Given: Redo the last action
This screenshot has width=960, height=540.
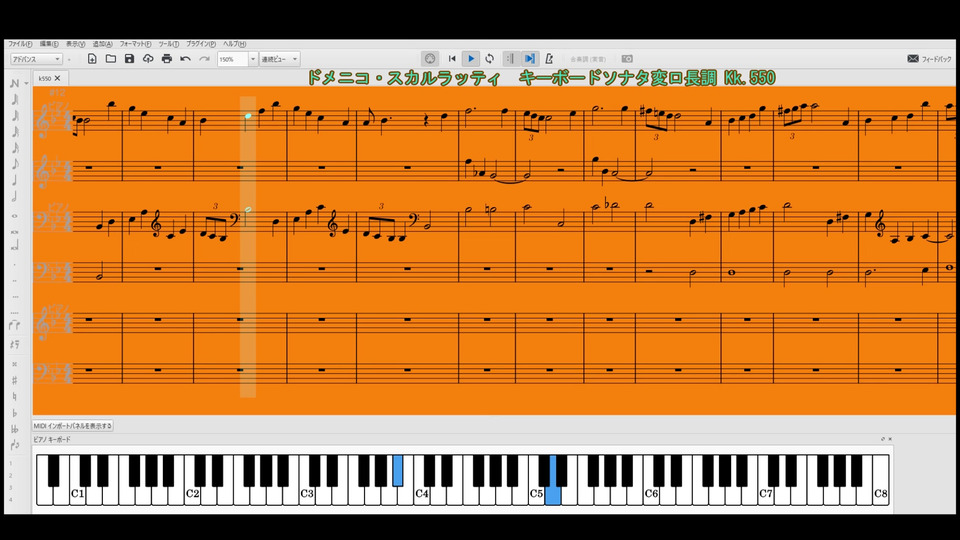Looking at the screenshot, I should pyautogui.click(x=204, y=59).
